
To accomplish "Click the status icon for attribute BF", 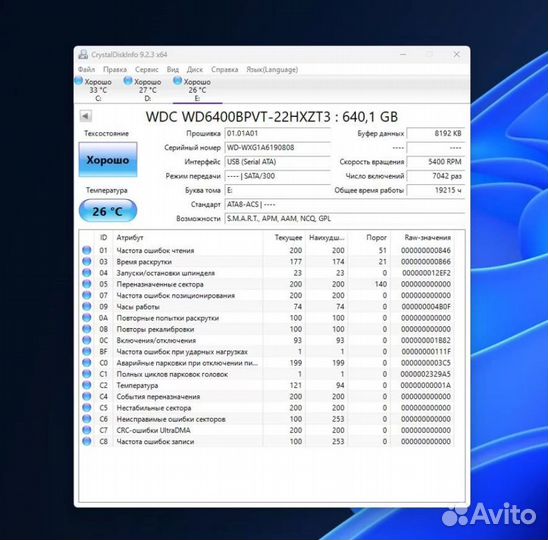I will pyautogui.click(x=87, y=351).
